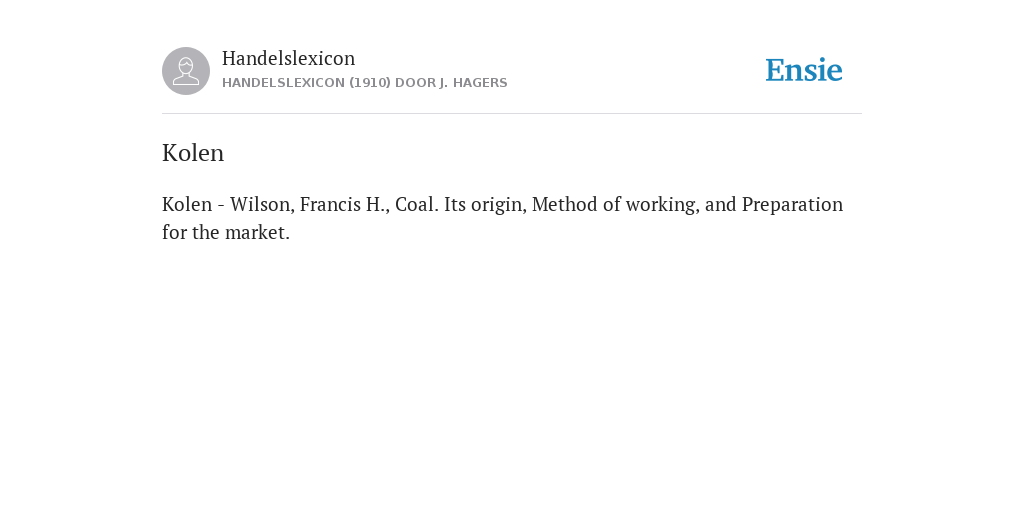Click the letter E of the Ensie logo

774,71
